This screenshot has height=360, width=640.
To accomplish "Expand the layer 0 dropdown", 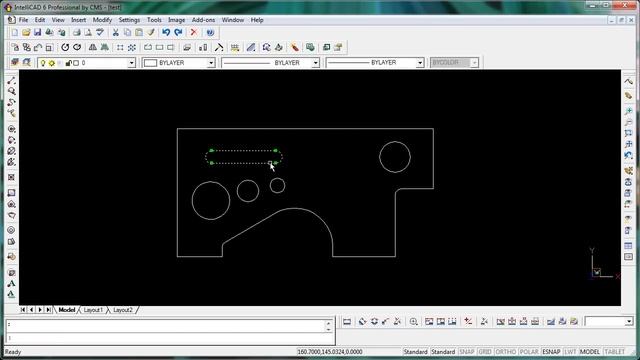I will (x=131, y=63).
